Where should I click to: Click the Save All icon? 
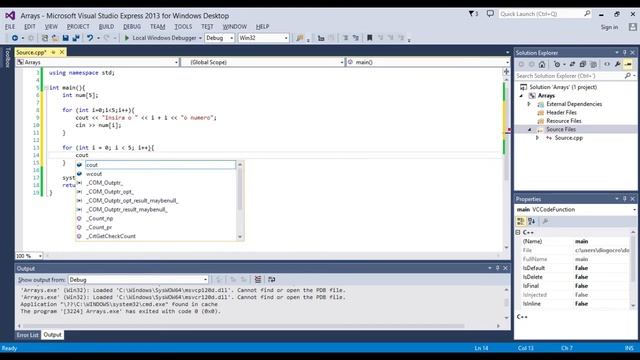coord(76,38)
